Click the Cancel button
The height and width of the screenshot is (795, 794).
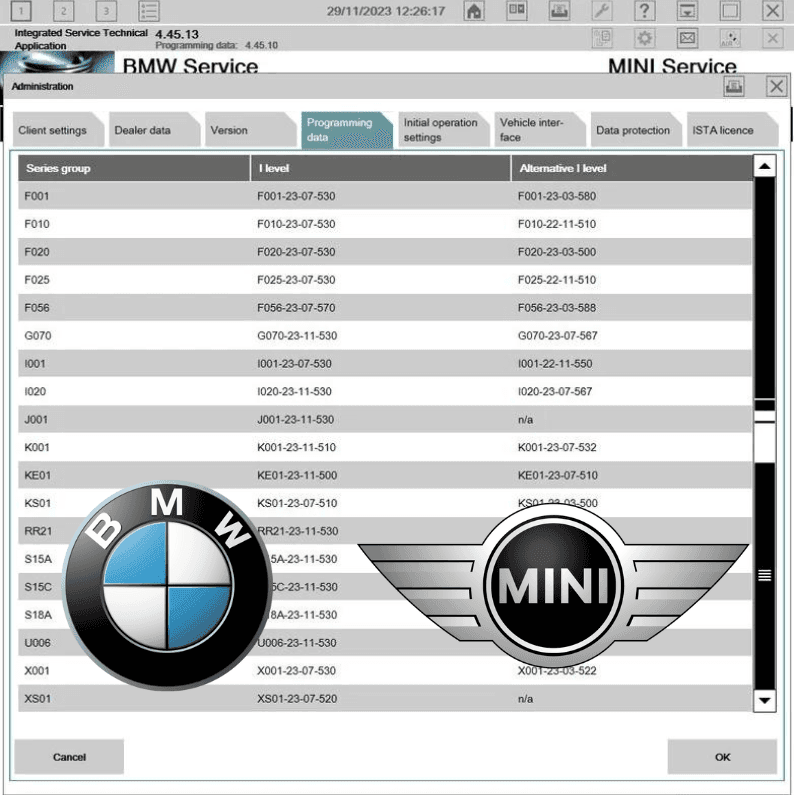[x=69, y=757]
